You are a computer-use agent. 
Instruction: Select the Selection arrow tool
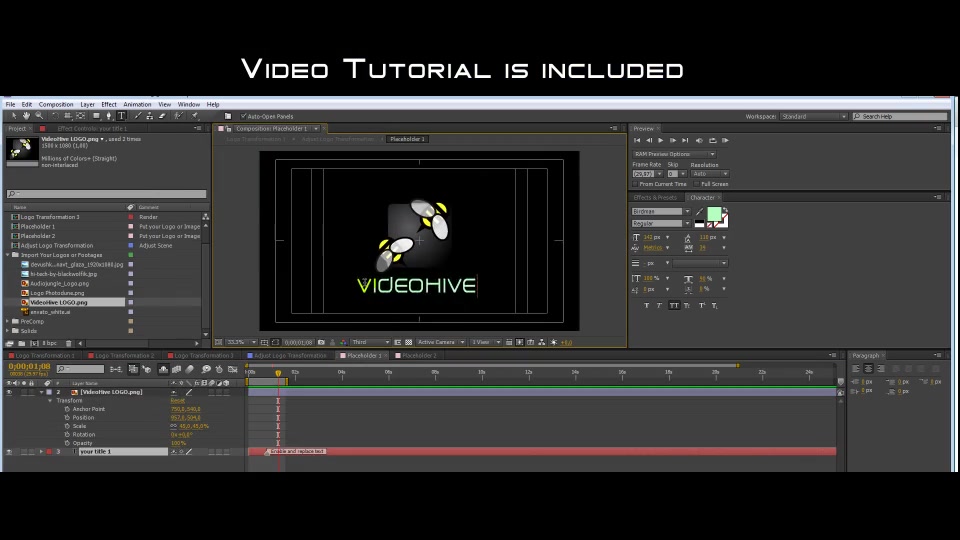(x=13, y=116)
